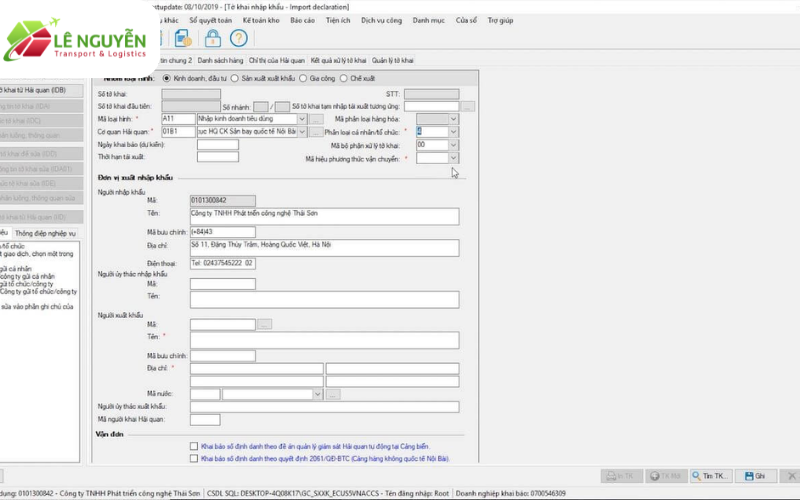Click browse button for tờ khai tạm nhập

tap(468, 107)
